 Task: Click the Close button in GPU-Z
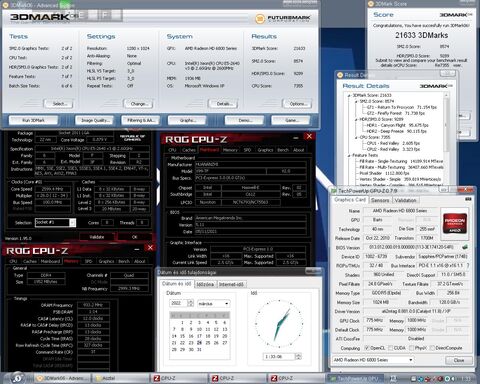coord(459,360)
